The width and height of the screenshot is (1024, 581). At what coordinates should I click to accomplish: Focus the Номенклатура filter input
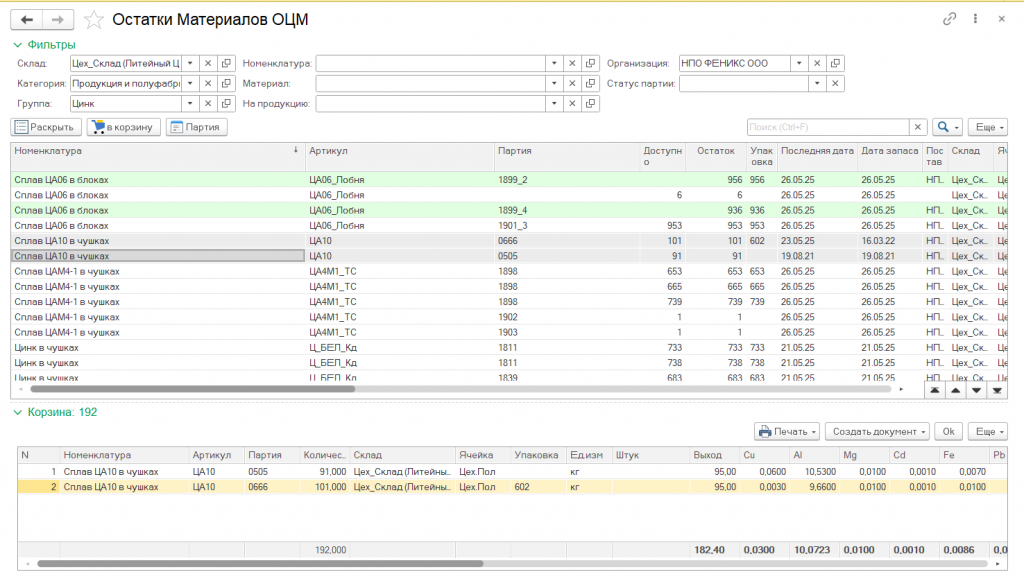coord(431,63)
